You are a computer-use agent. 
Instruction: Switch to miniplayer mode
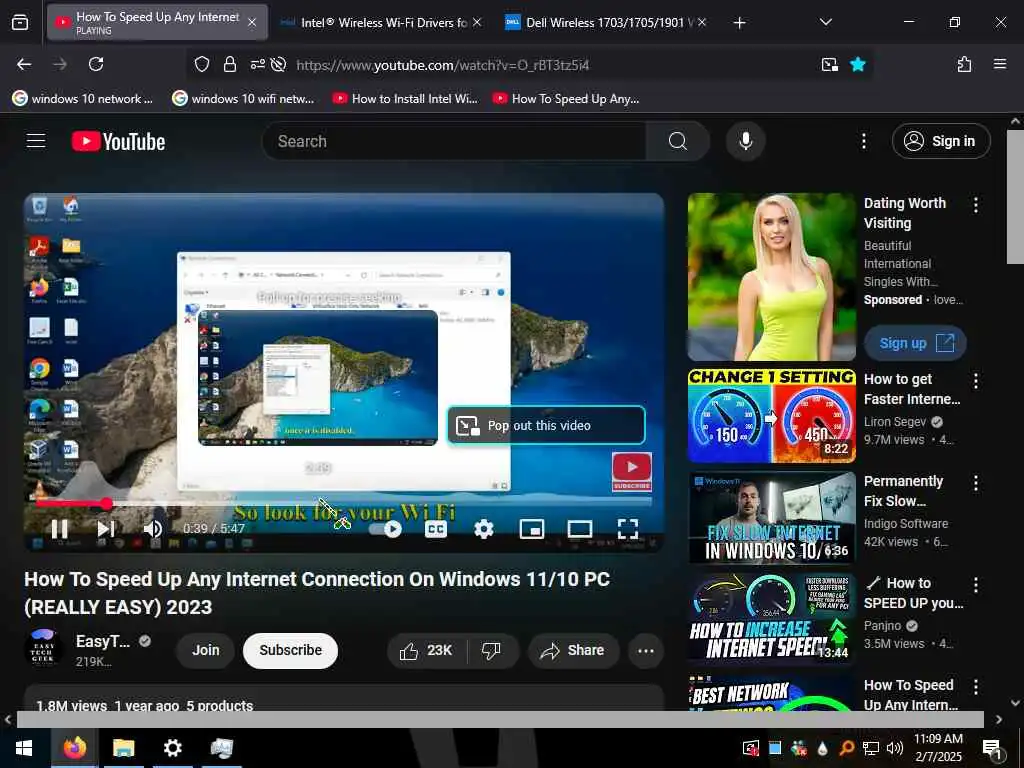[532, 529]
